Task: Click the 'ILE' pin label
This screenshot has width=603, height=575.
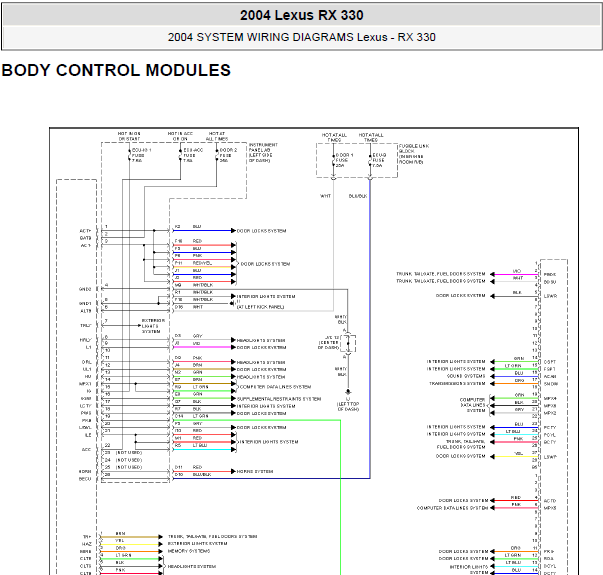Action: 88,435
